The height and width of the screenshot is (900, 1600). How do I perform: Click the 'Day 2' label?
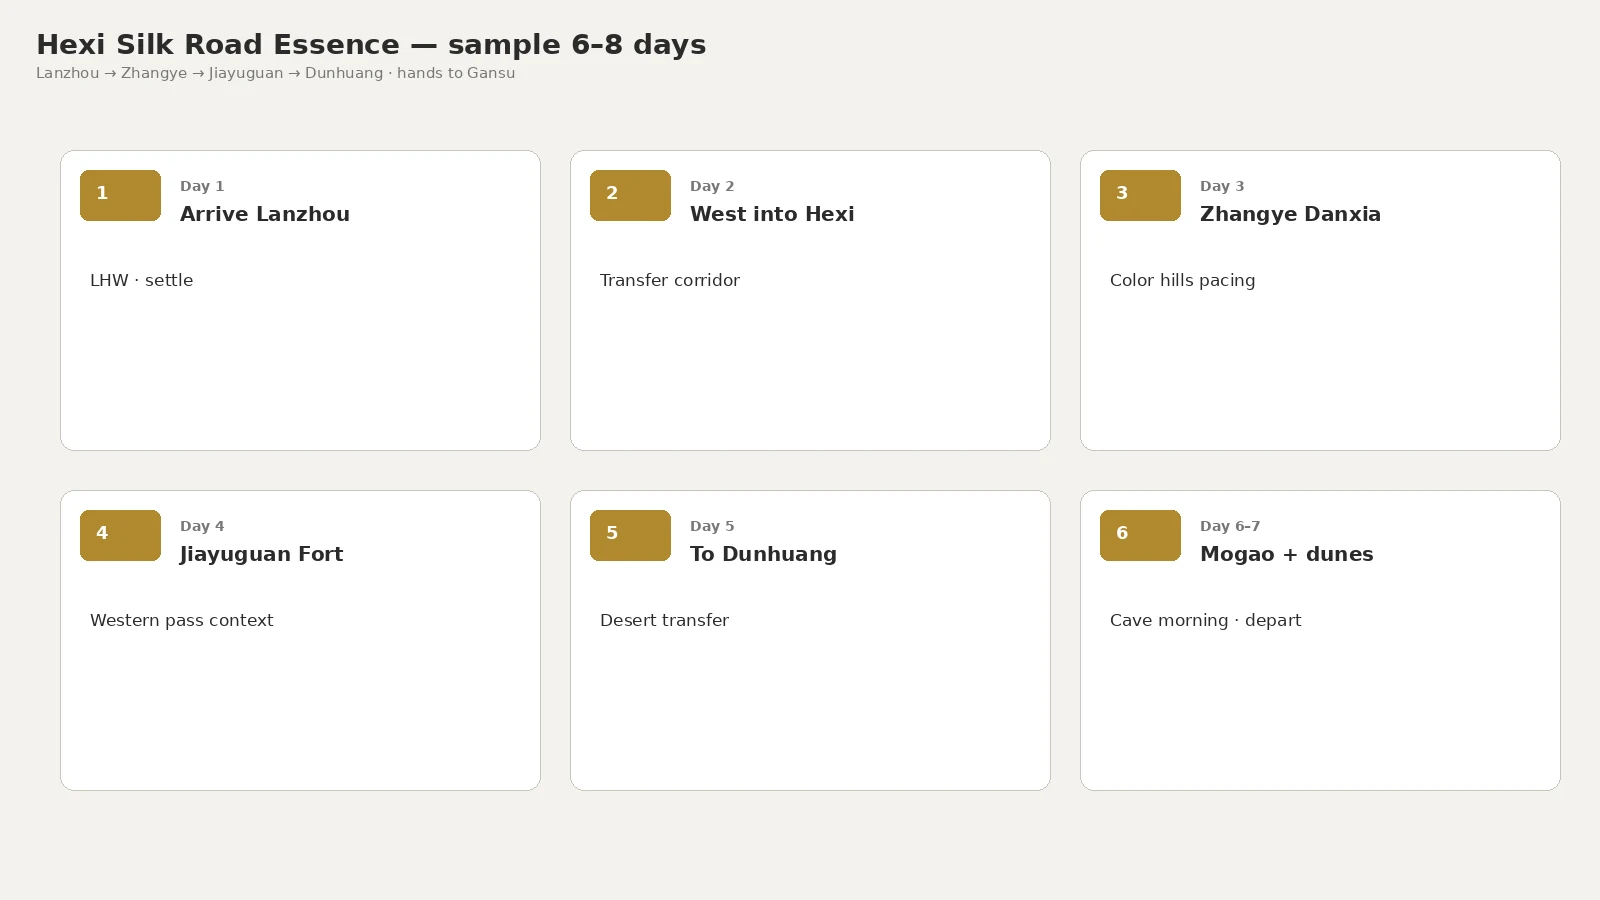pyautogui.click(x=712, y=186)
